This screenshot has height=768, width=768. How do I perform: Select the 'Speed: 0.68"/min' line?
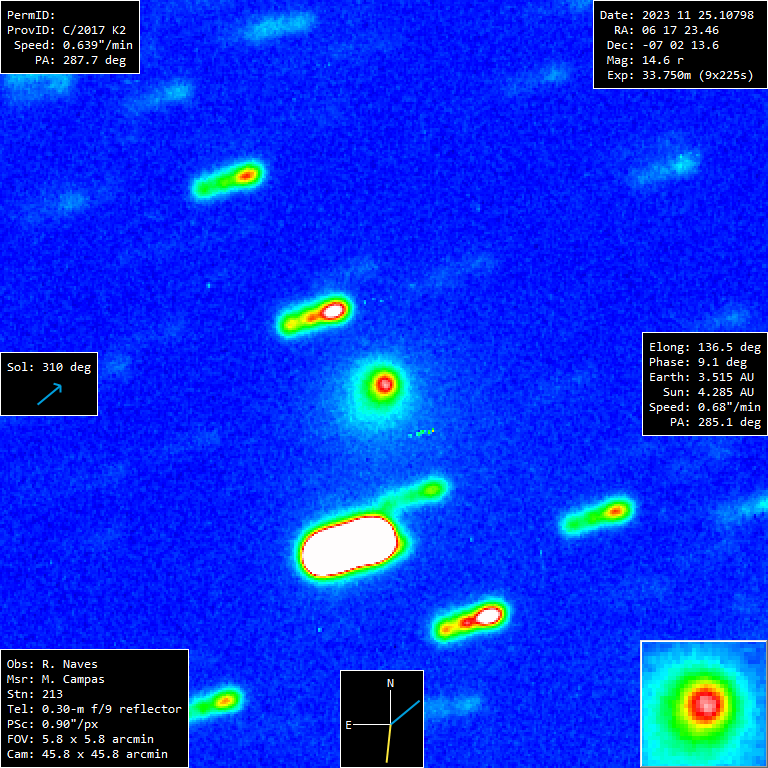[x=705, y=407]
